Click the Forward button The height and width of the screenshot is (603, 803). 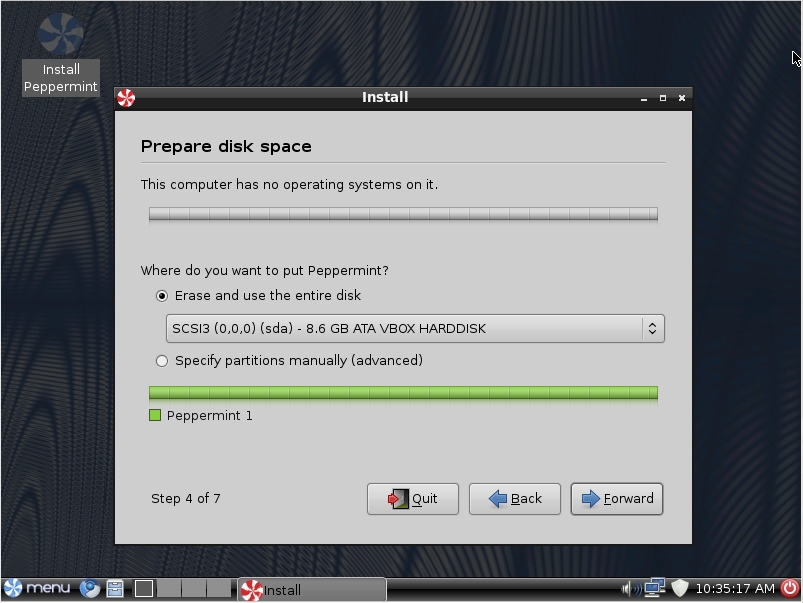click(x=617, y=498)
